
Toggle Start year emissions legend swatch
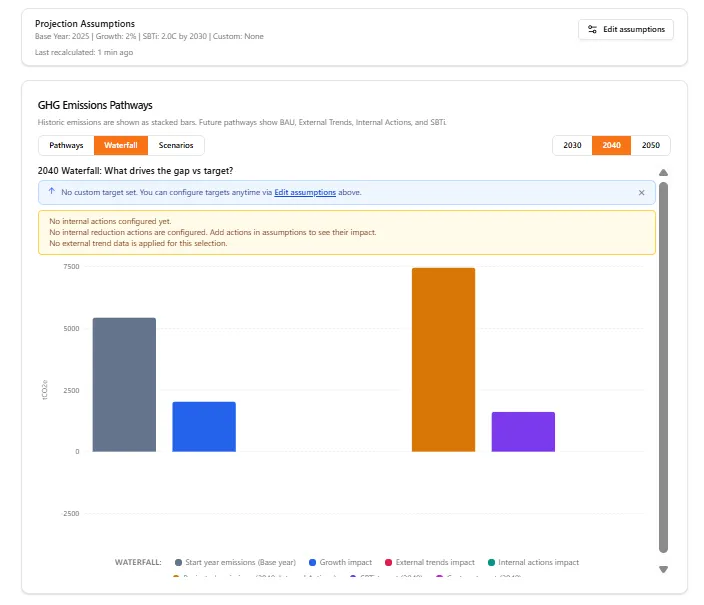[x=178, y=562]
